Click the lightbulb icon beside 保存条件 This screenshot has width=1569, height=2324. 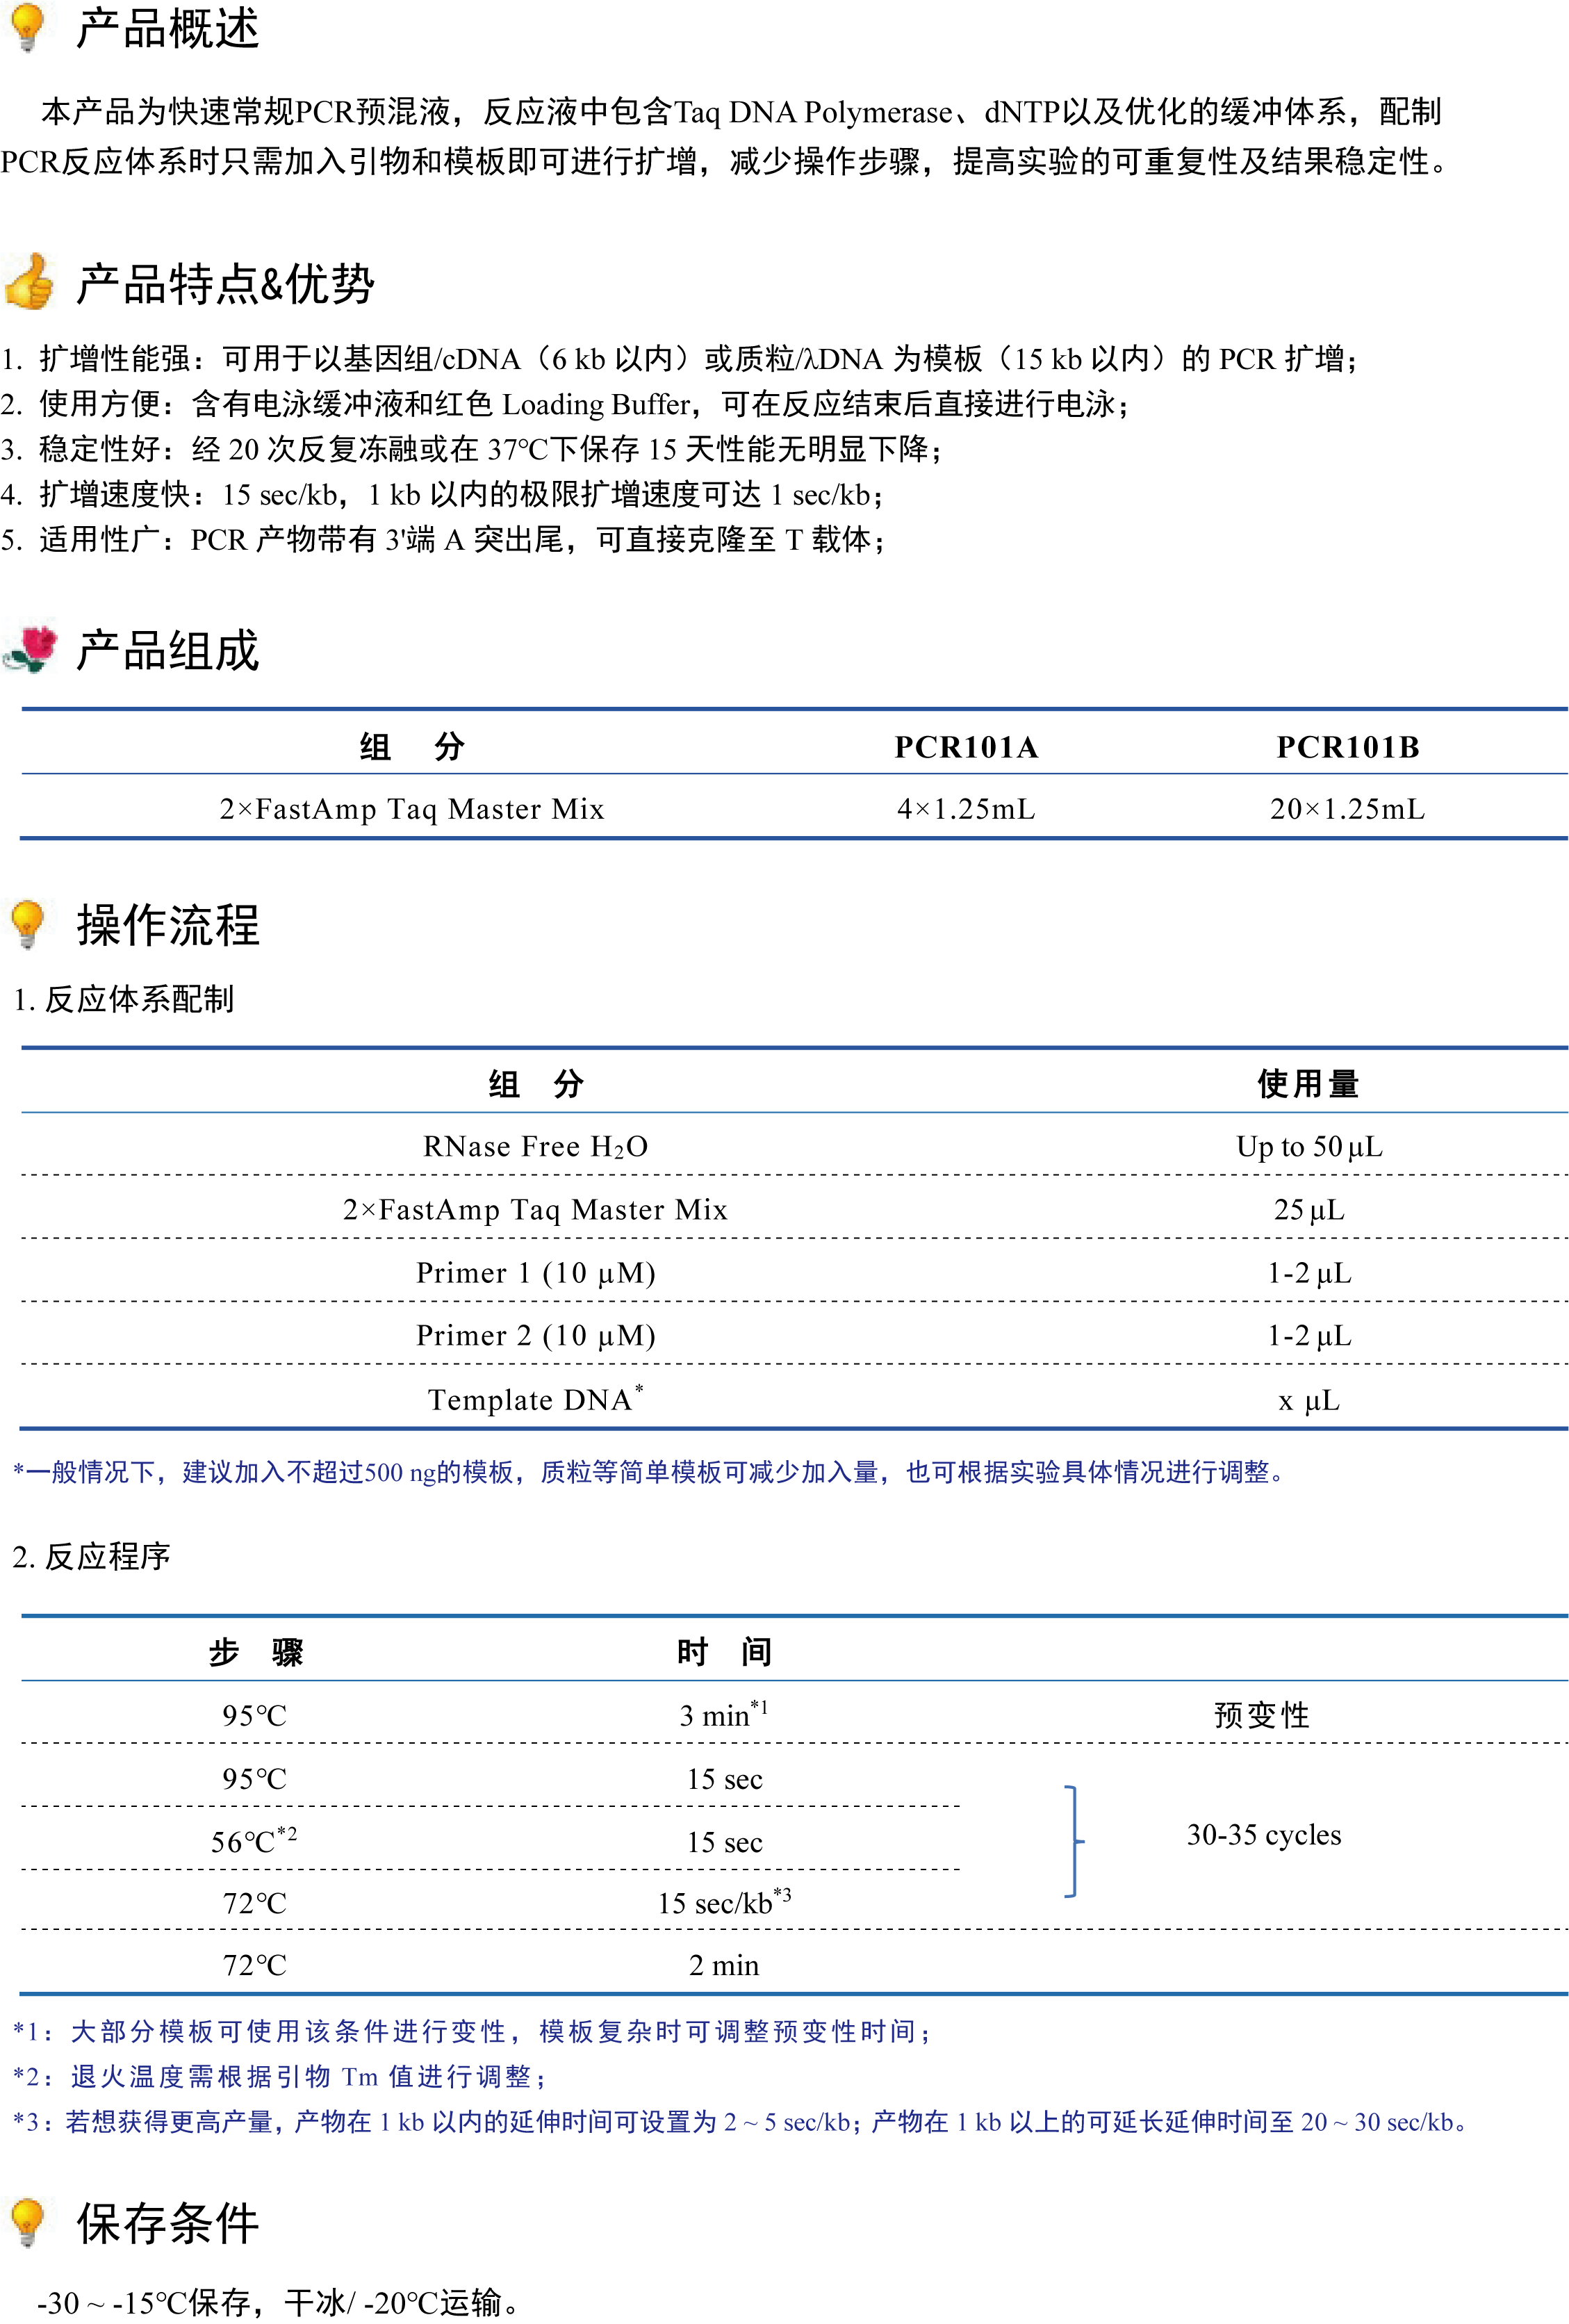27,2221
